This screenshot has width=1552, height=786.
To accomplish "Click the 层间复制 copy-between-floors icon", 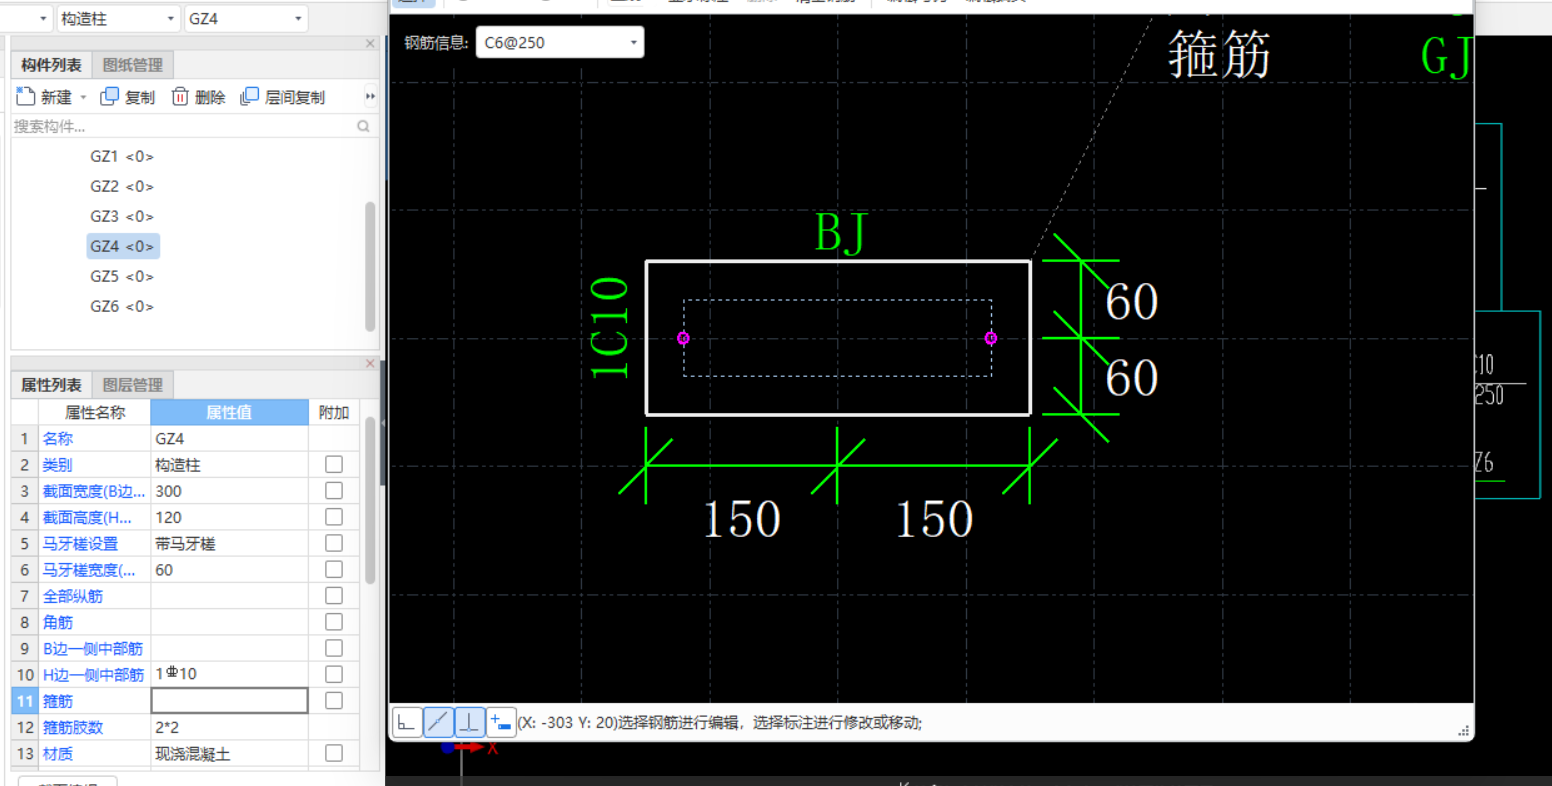I will coord(250,96).
